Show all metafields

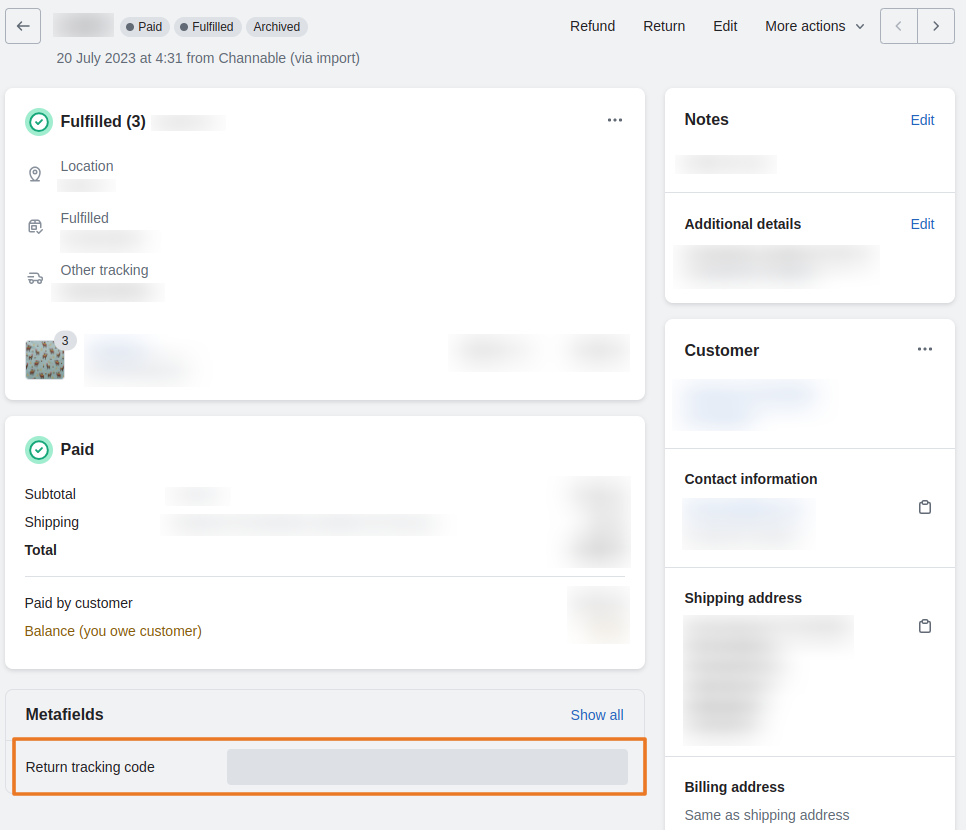pyautogui.click(x=596, y=715)
